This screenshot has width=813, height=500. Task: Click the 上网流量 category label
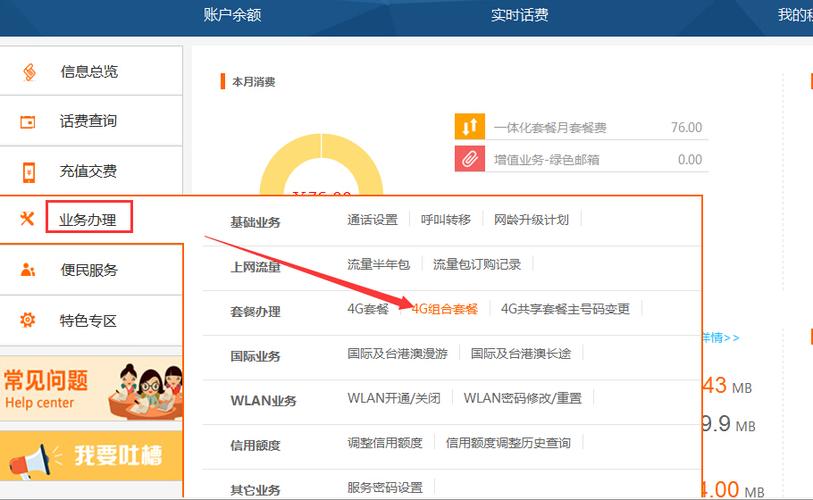[256, 267]
